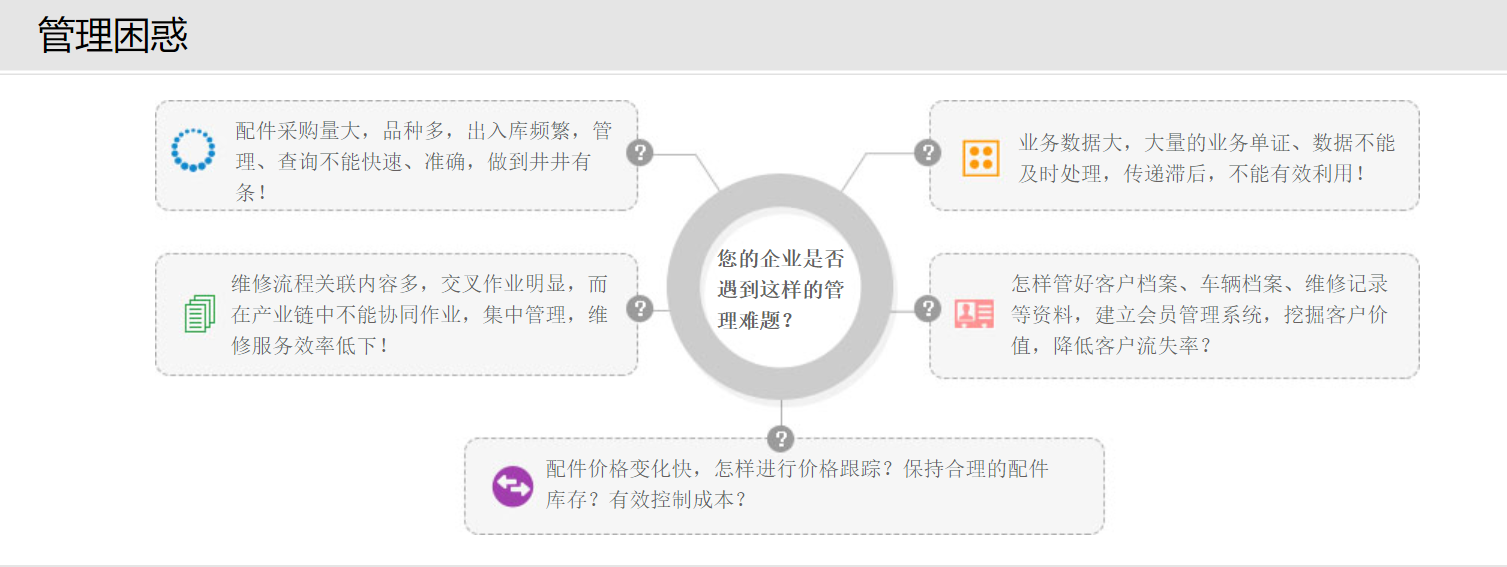
Task: Click text 维修流程关联内容多
Action: pos(325,284)
